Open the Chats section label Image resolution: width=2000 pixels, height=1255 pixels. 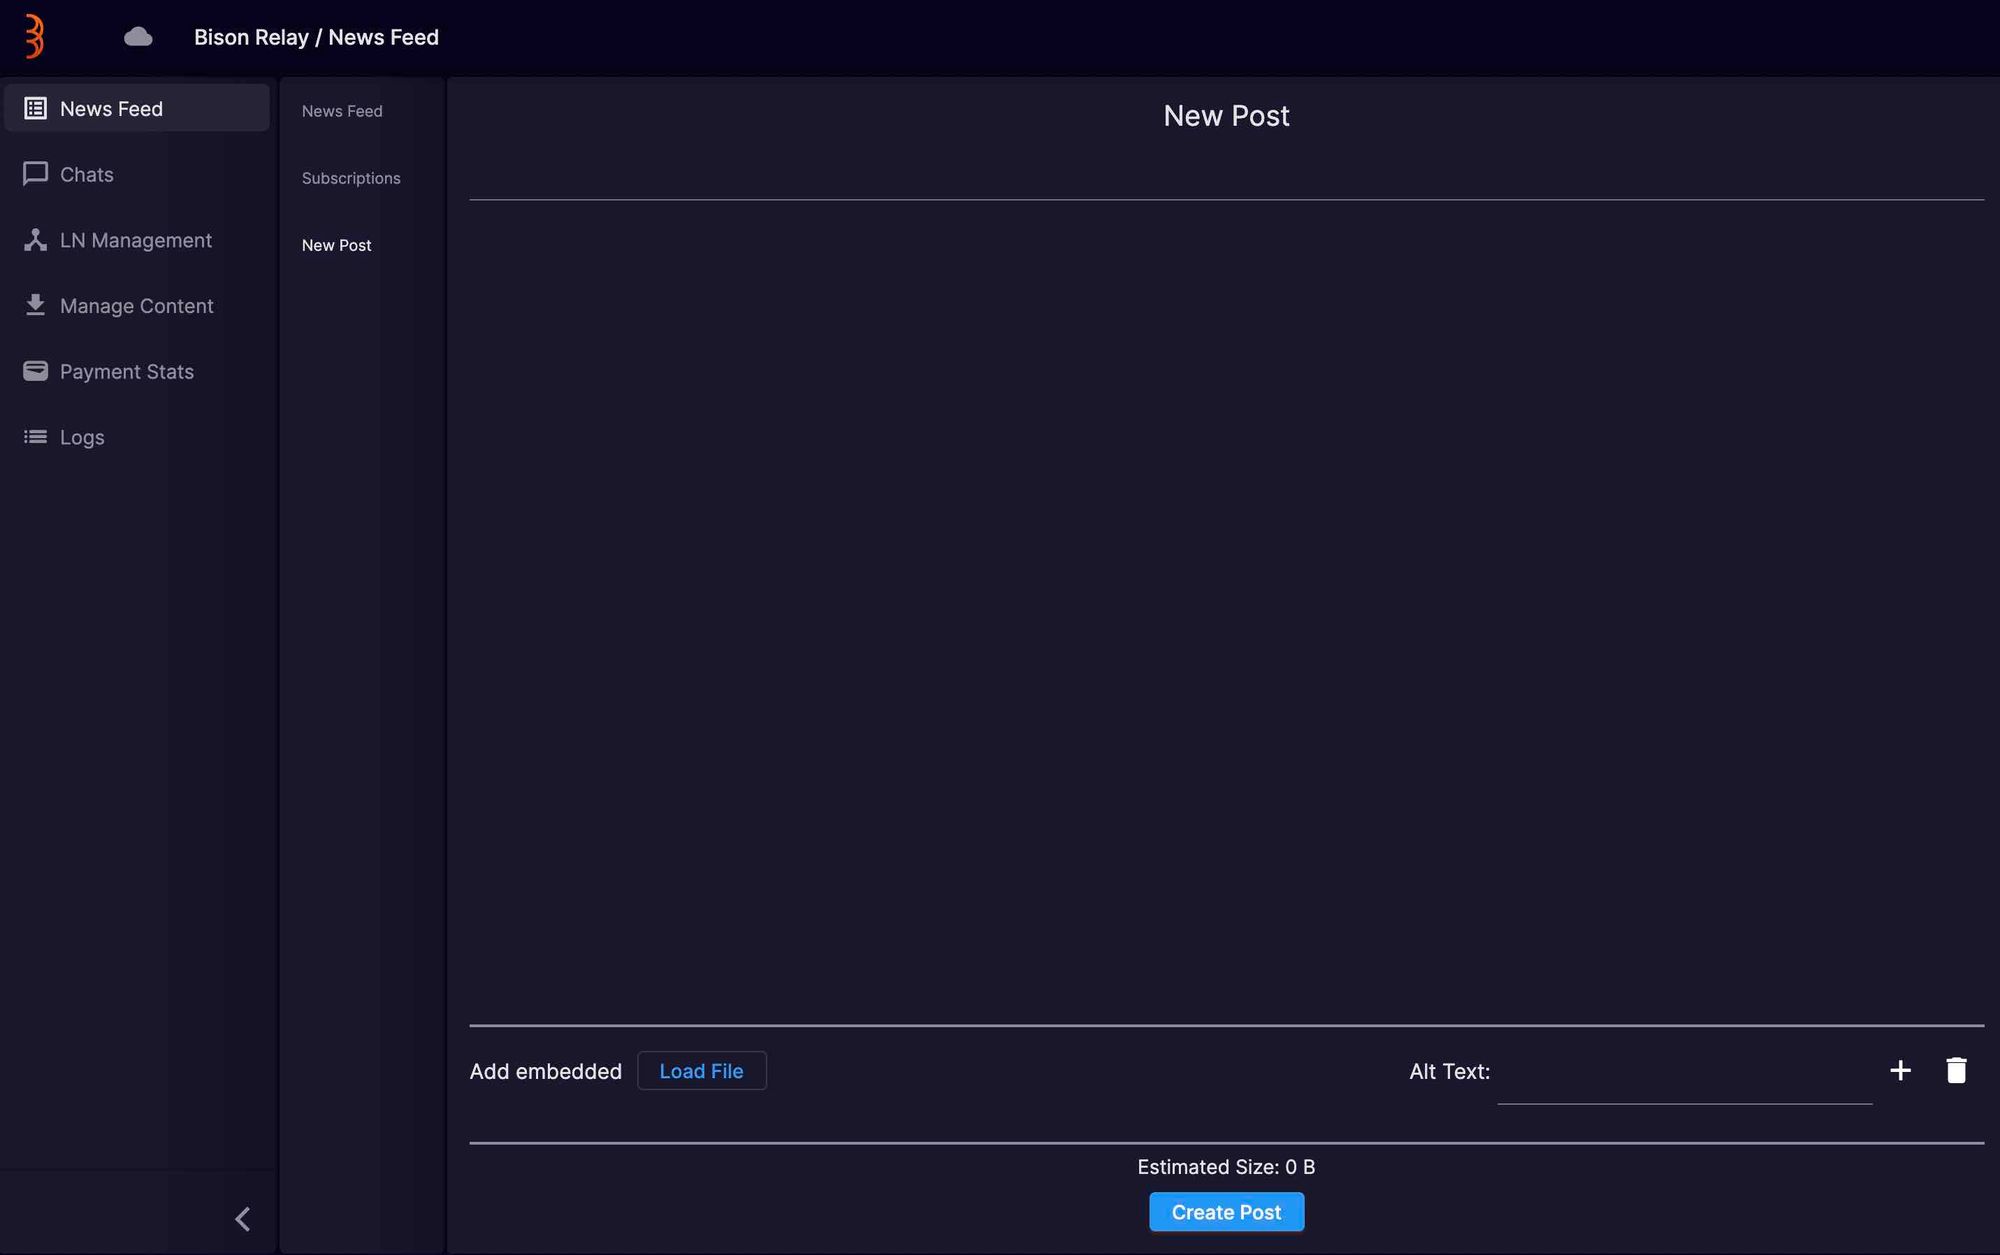(87, 174)
